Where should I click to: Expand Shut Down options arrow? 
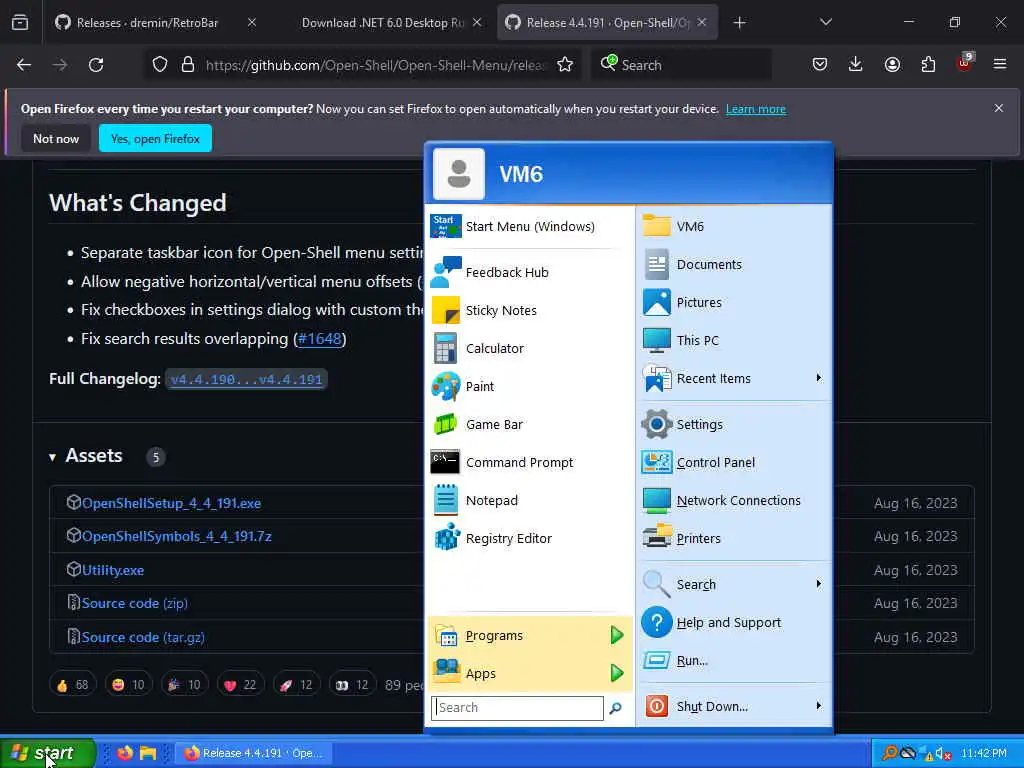[x=818, y=706]
